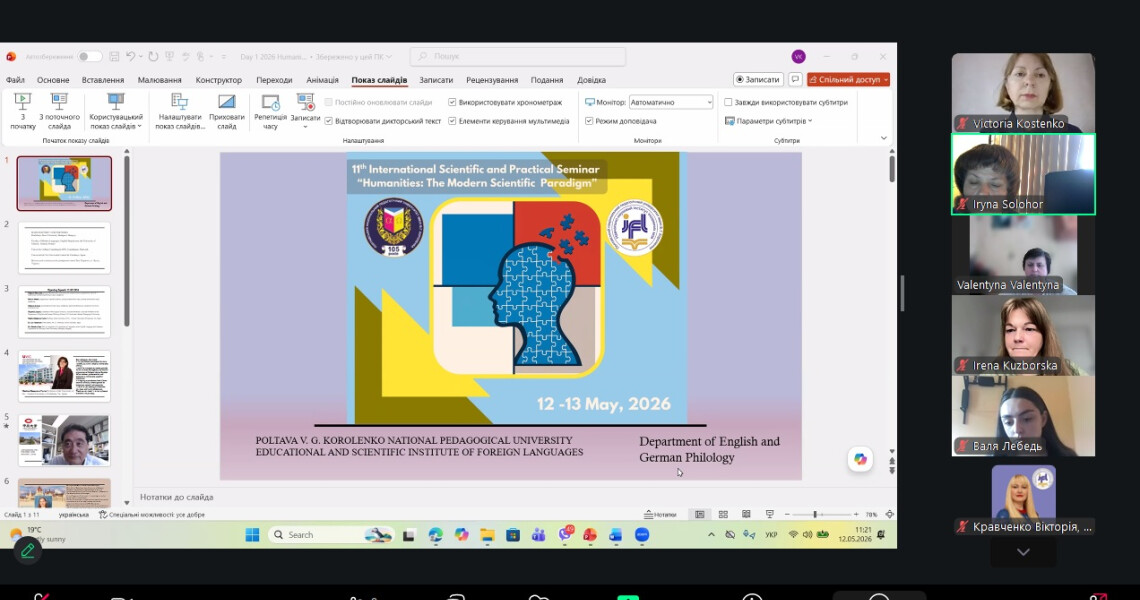Viewport: 1140px width, 600px height.
Task: Open file name saved-location dropdown in title
Action: click(x=390, y=57)
